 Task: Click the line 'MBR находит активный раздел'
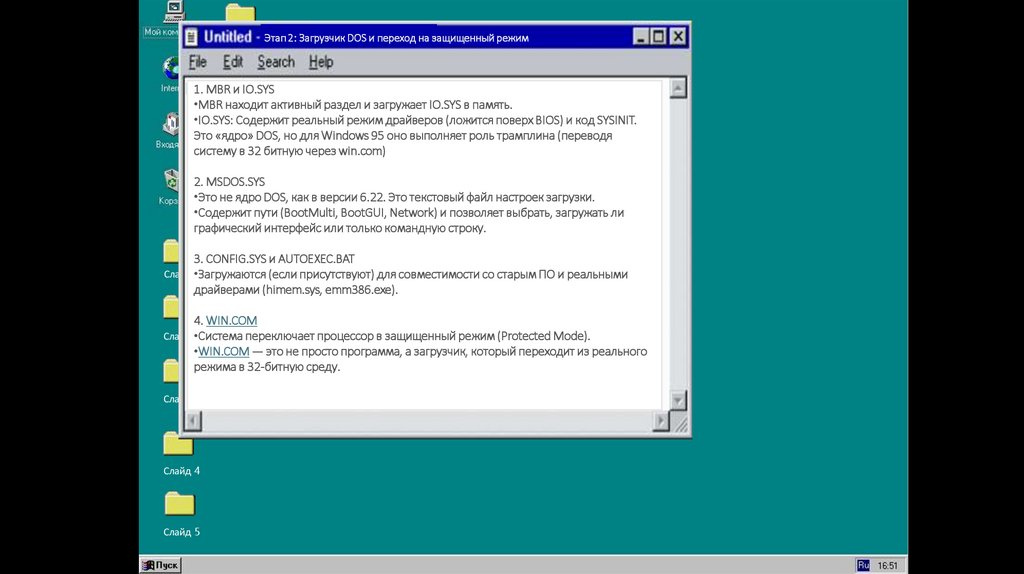(x=353, y=104)
